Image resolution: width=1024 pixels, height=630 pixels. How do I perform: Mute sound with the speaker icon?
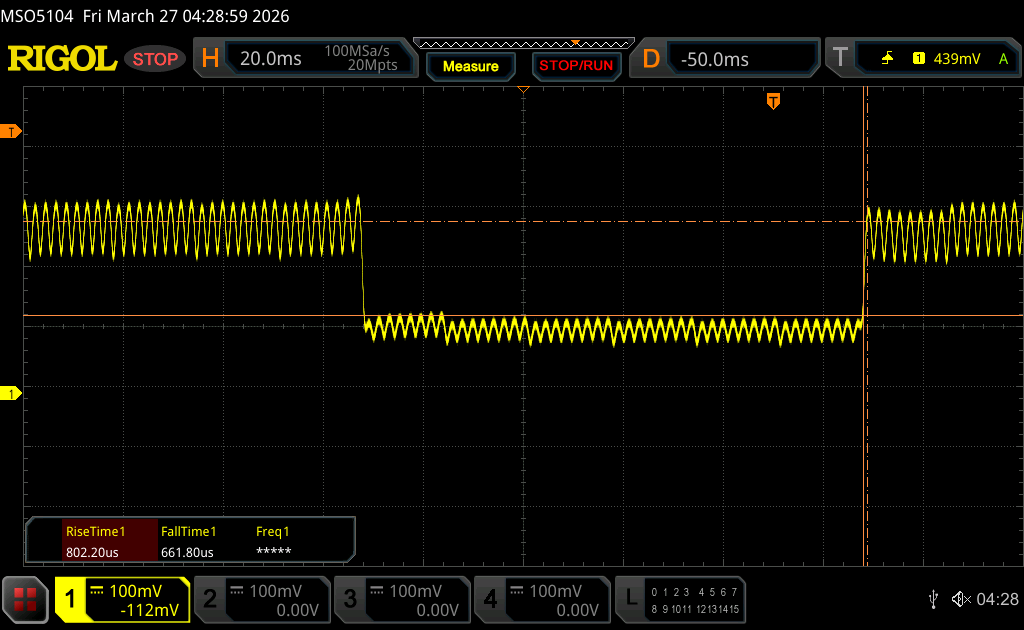coord(960,599)
